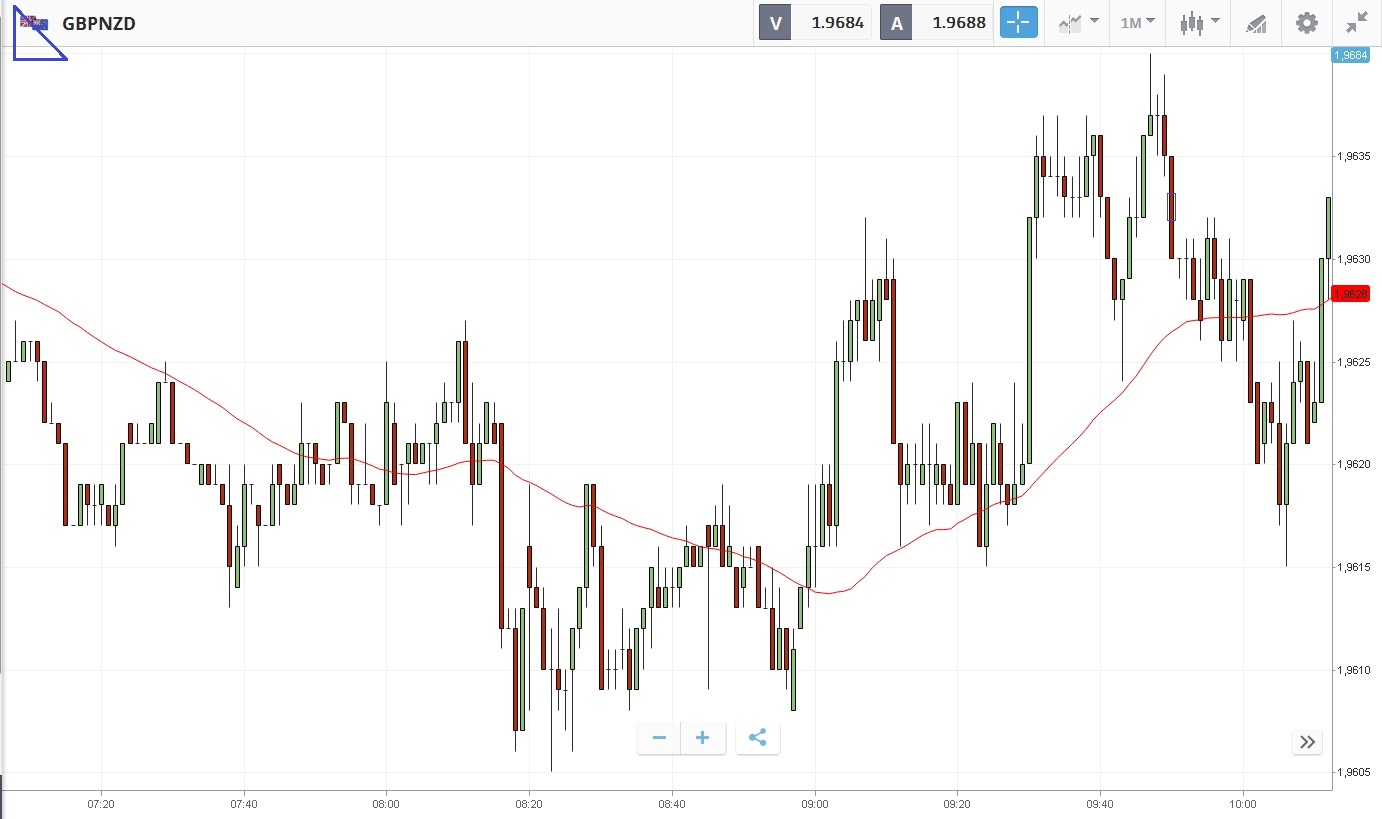This screenshot has width=1382, height=819.
Task: Open the drawing tools pencil icon
Action: (x=1256, y=23)
